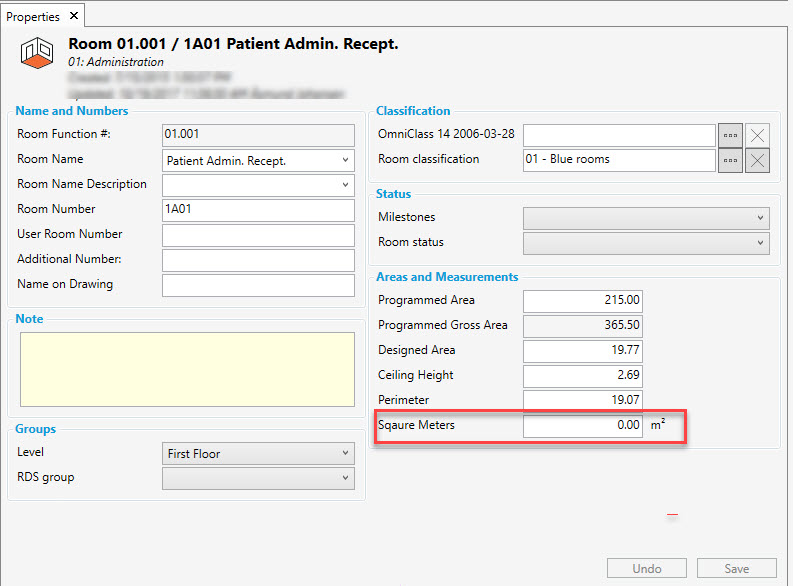793x586 pixels.
Task: Click into the yellow Note text area
Action: click(x=185, y=369)
